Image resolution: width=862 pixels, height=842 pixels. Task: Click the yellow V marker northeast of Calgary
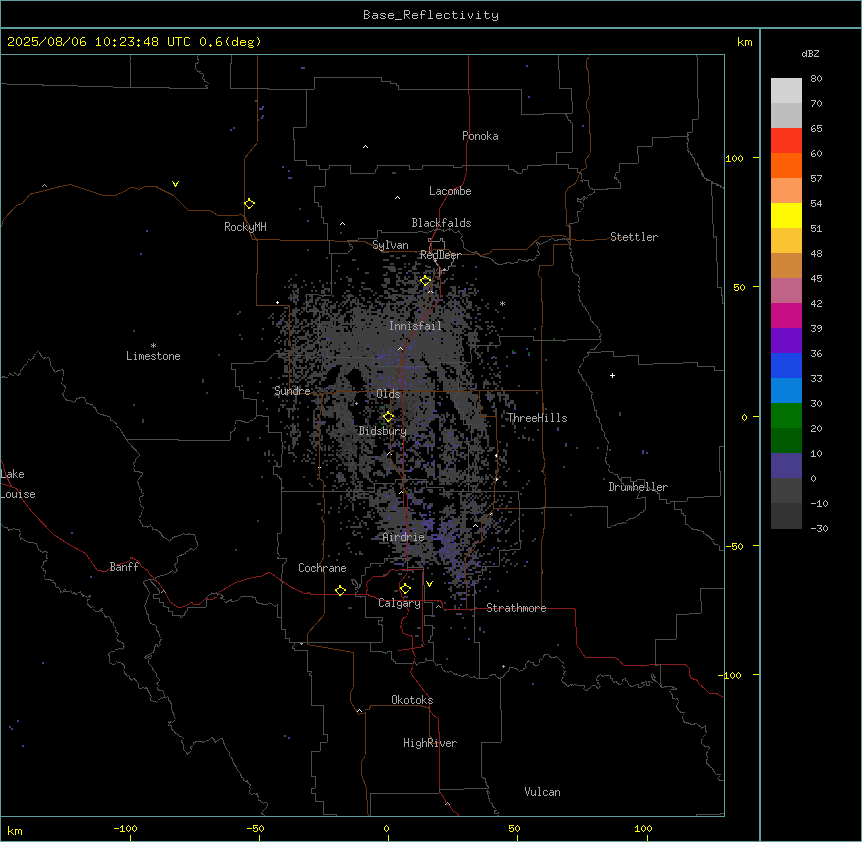(x=429, y=584)
